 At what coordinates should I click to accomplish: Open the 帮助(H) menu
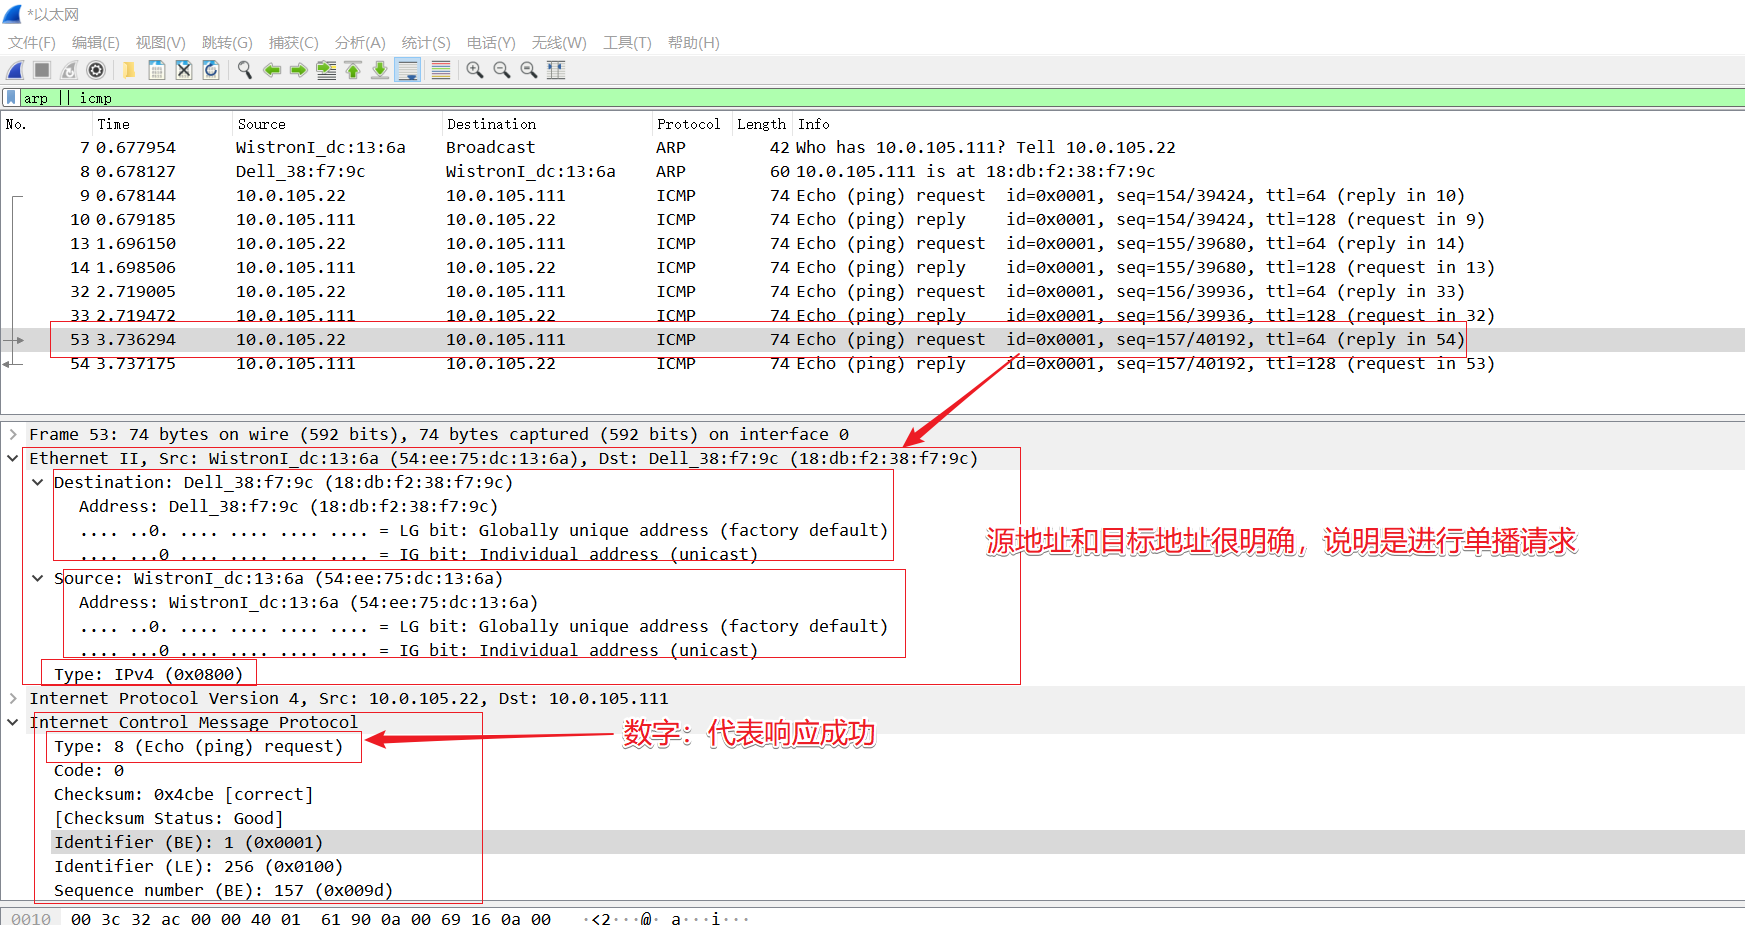pyautogui.click(x=694, y=43)
